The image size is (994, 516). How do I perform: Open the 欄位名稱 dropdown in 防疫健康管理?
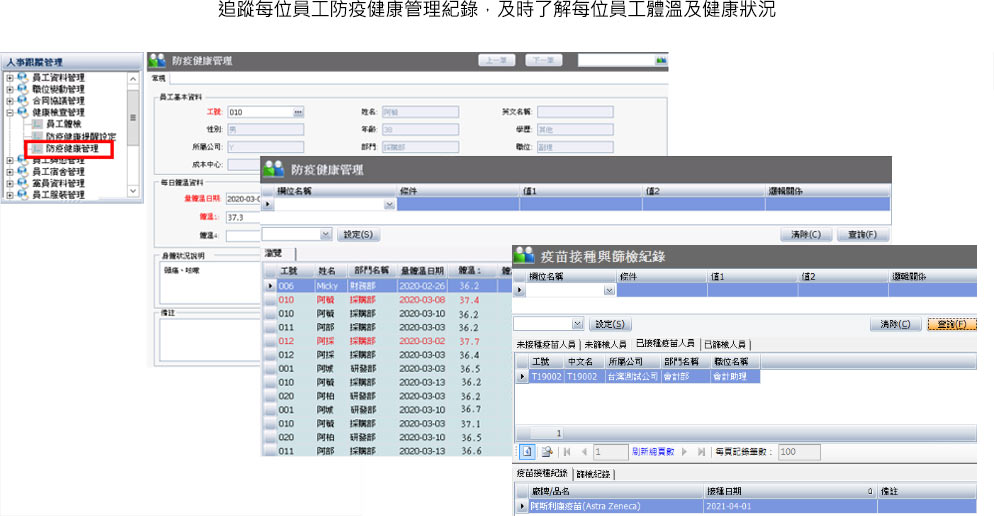[389, 204]
